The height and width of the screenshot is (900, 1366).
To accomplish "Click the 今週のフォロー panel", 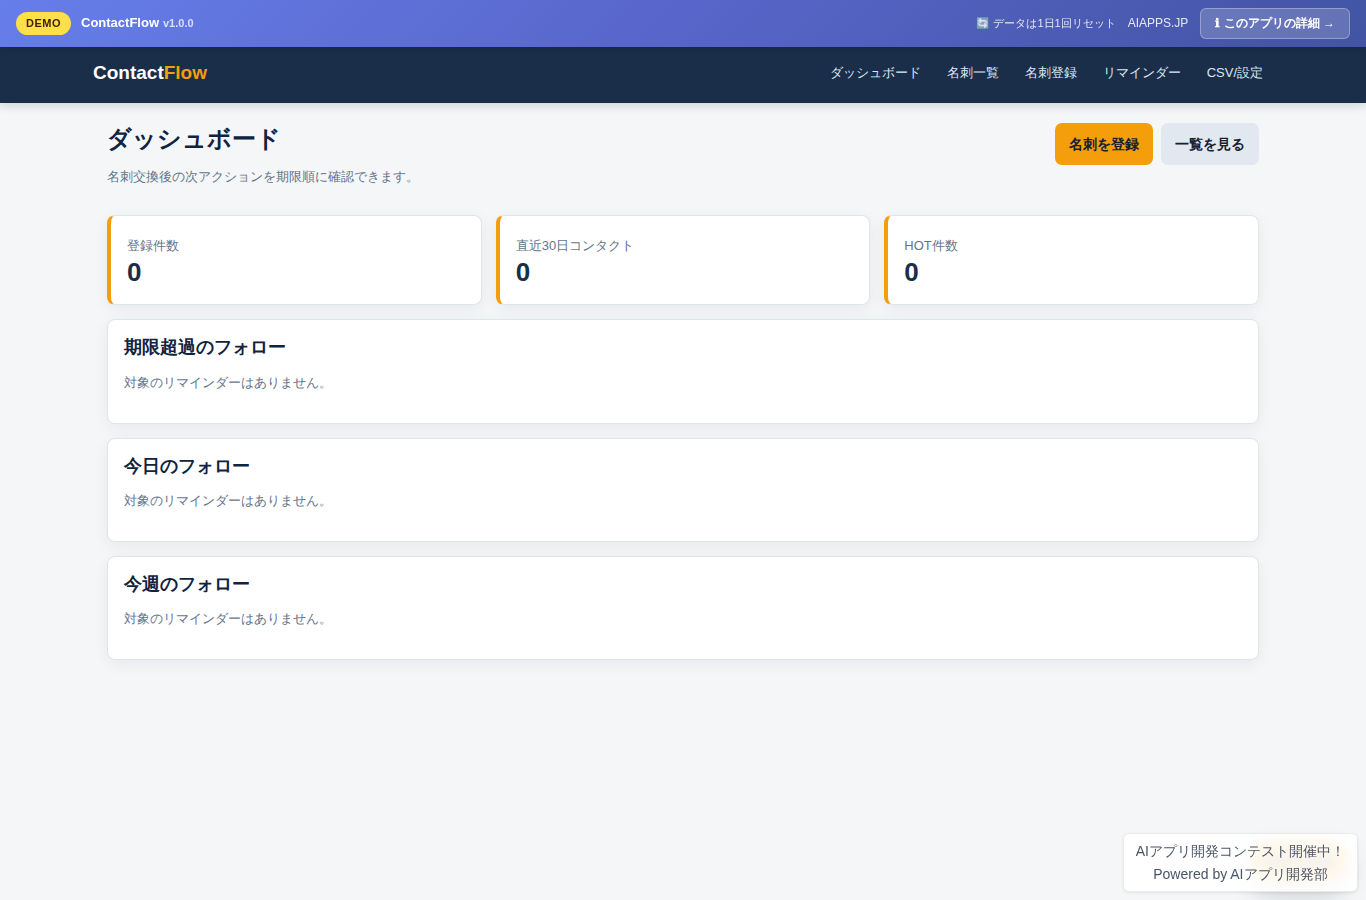I will (x=683, y=608).
